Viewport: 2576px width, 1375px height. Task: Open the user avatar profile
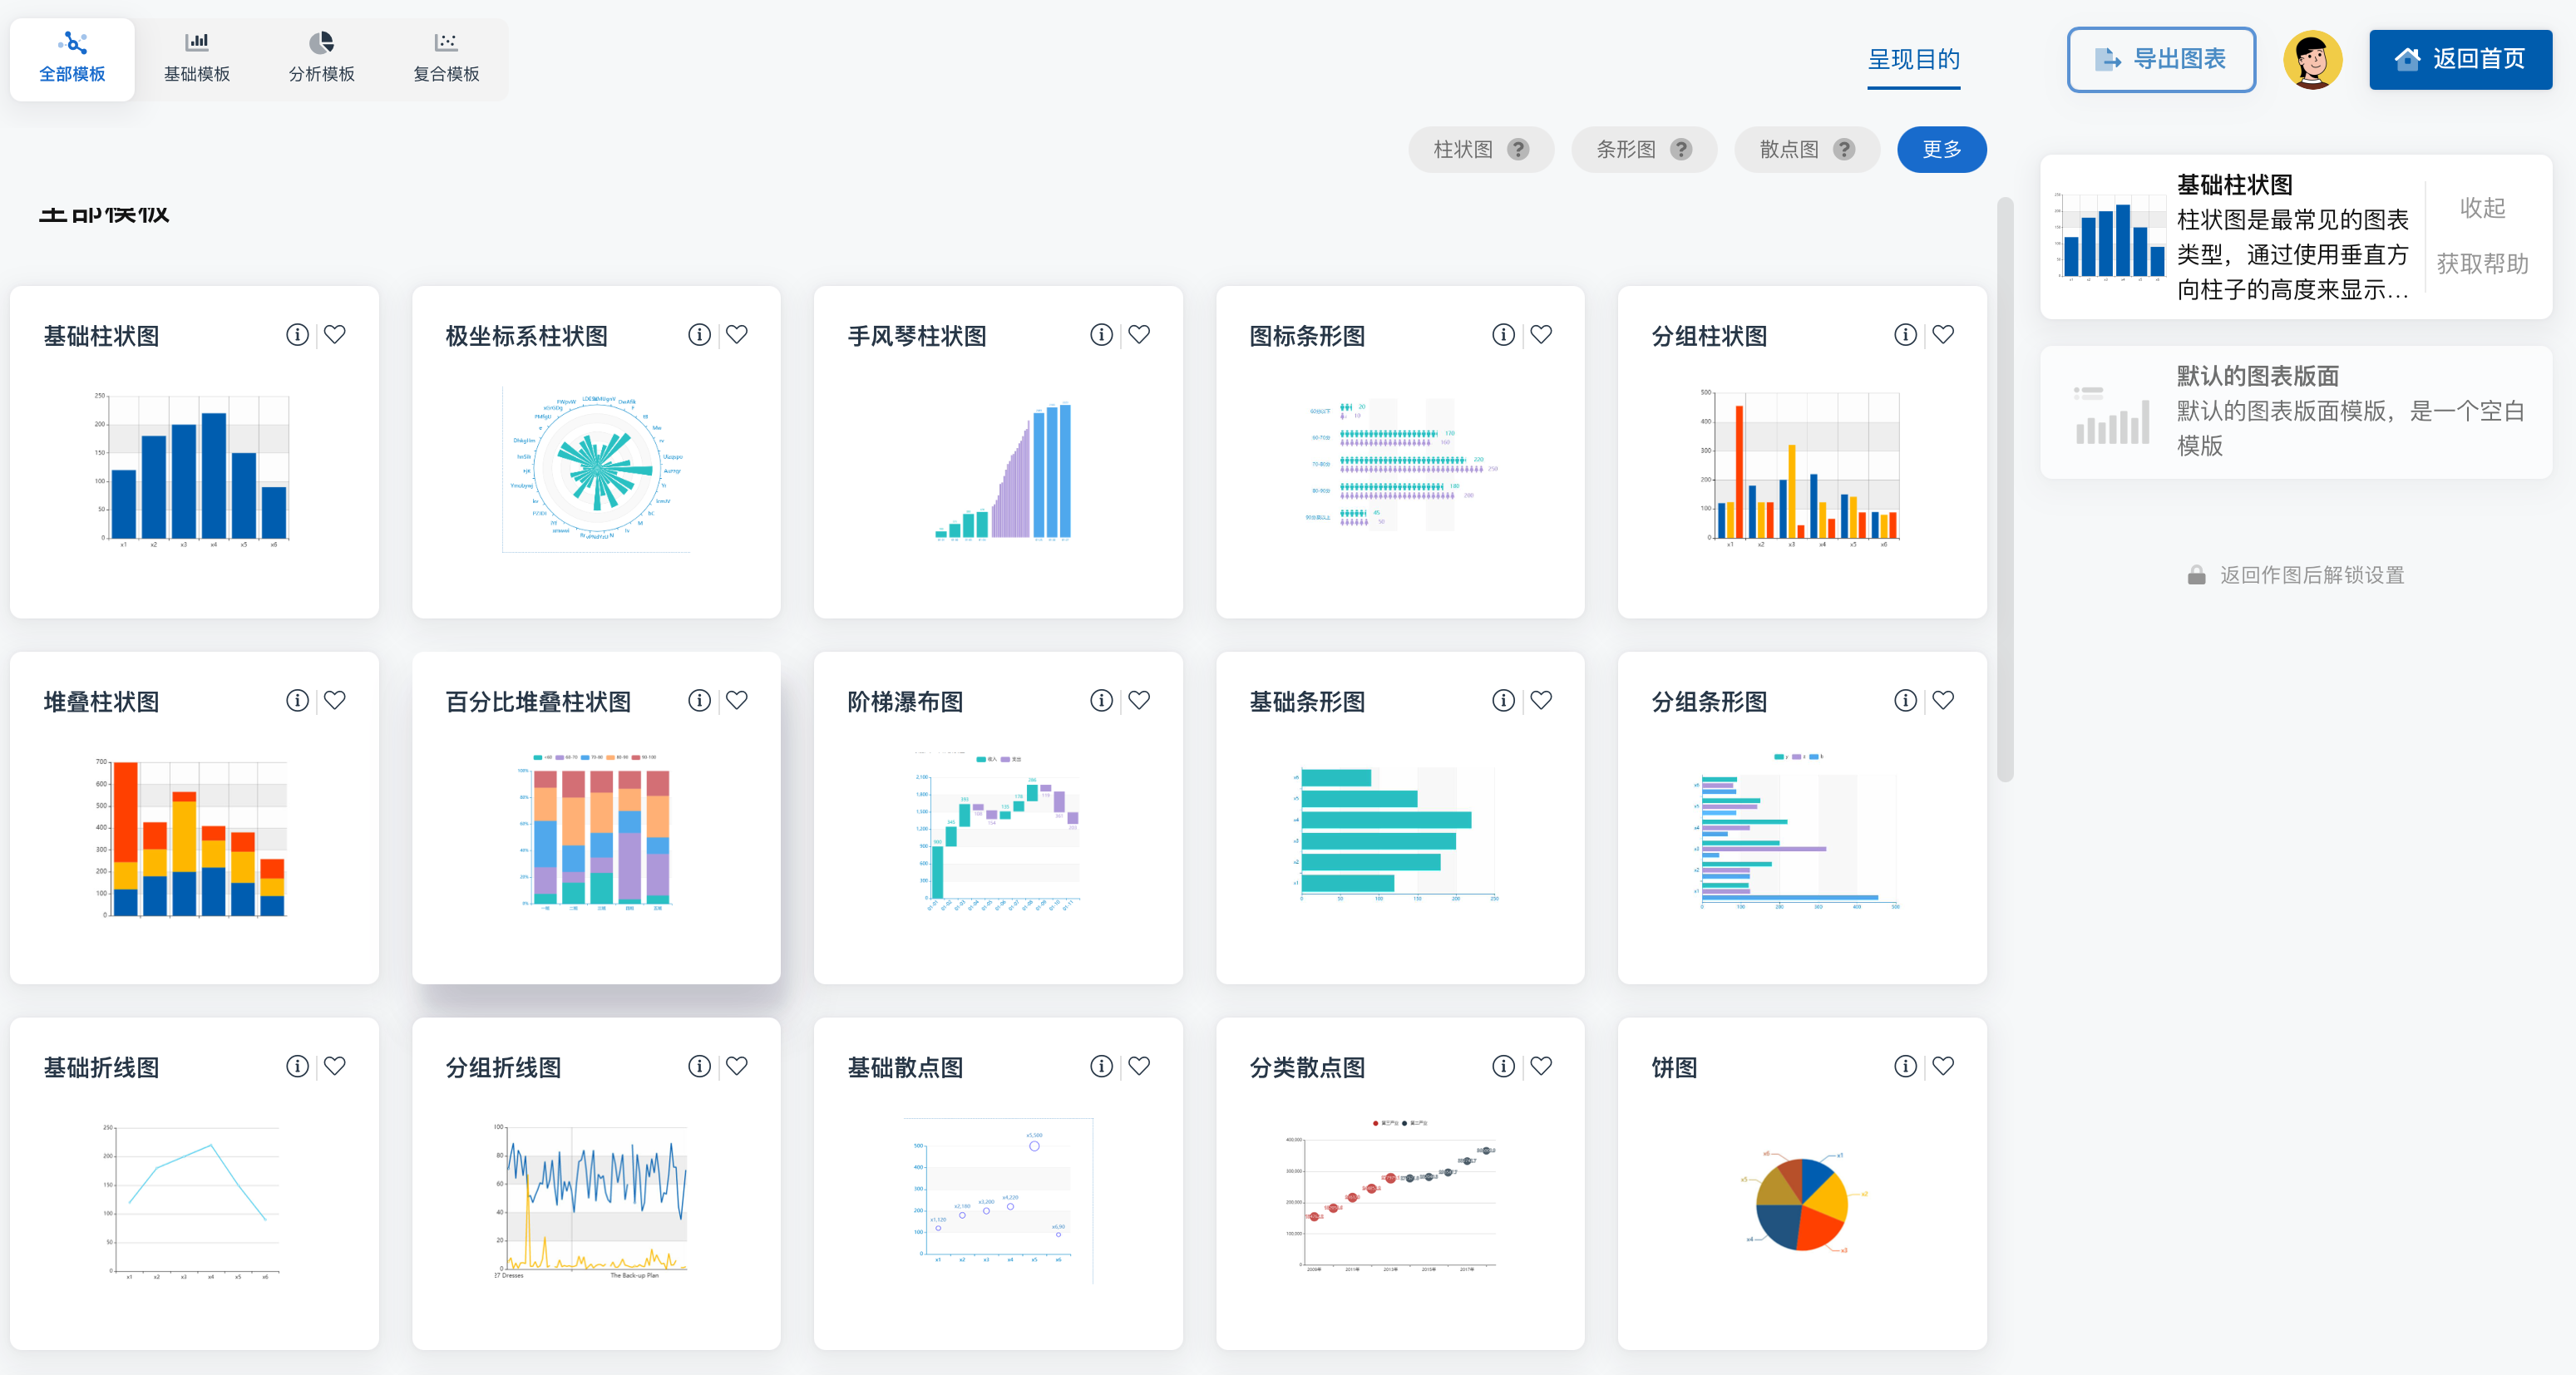[2313, 59]
